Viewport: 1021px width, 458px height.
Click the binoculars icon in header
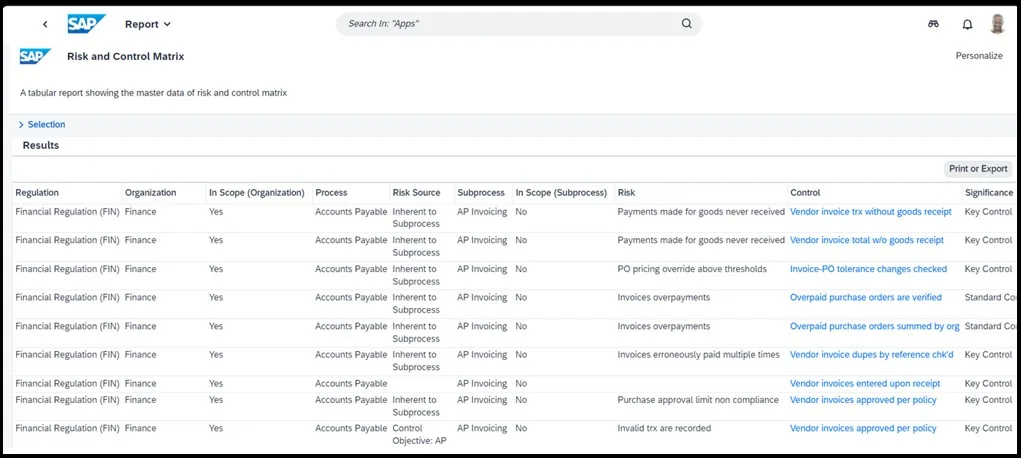click(x=933, y=24)
